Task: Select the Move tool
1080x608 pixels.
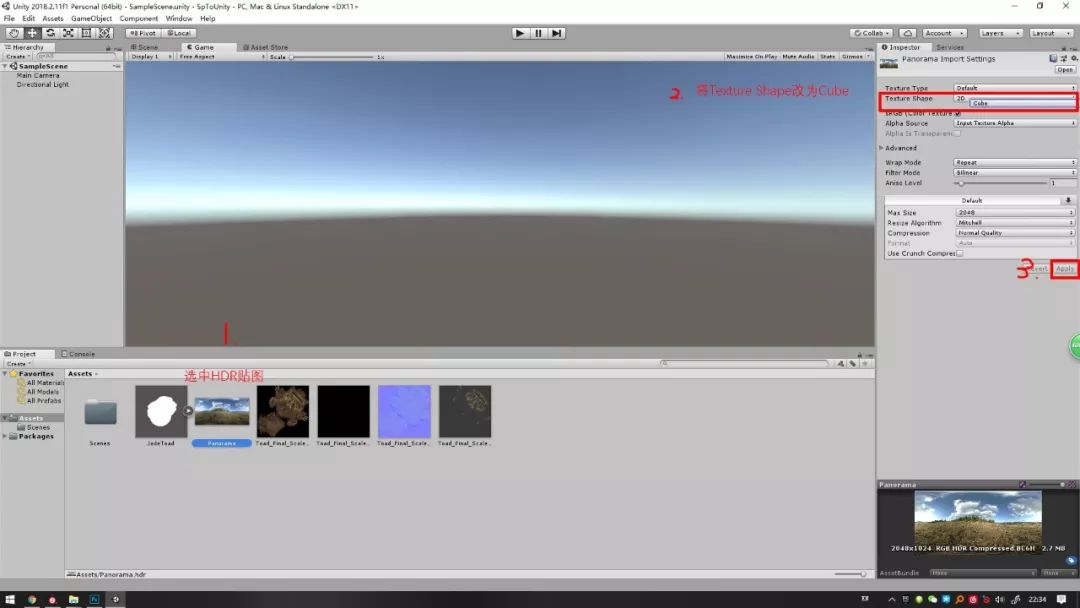Action: (x=32, y=32)
